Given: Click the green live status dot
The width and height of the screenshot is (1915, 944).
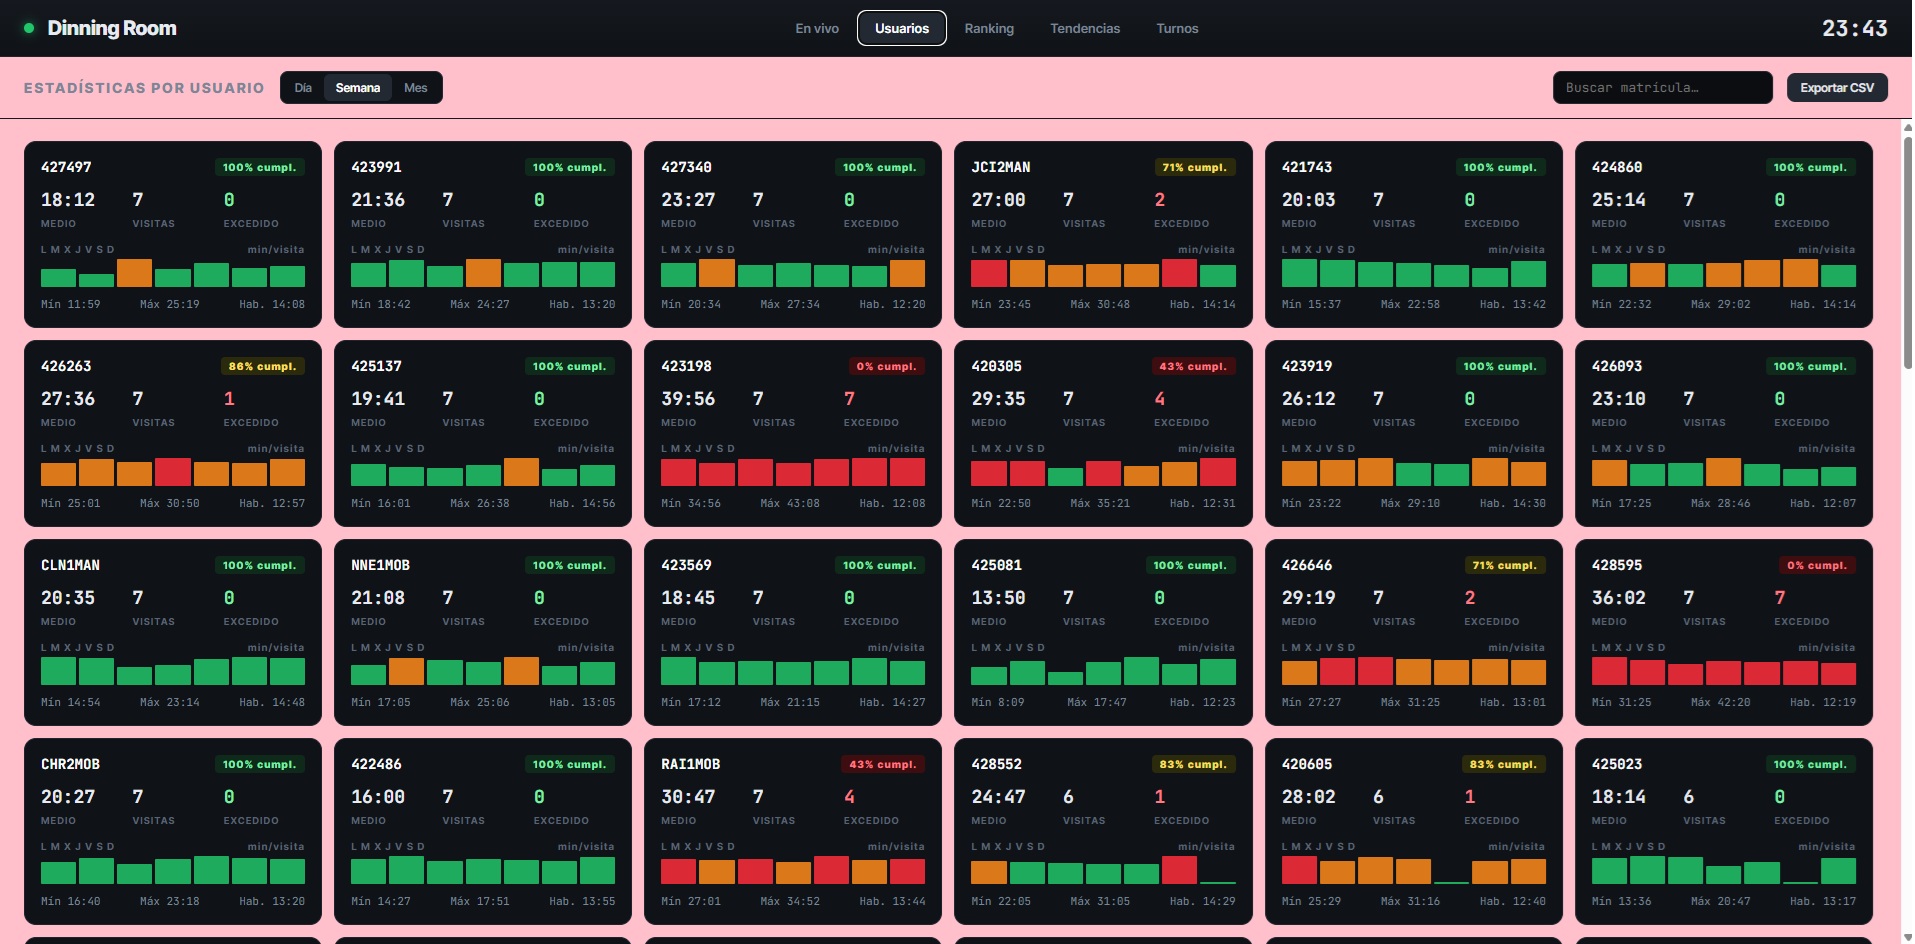Looking at the screenshot, I should 29,28.
